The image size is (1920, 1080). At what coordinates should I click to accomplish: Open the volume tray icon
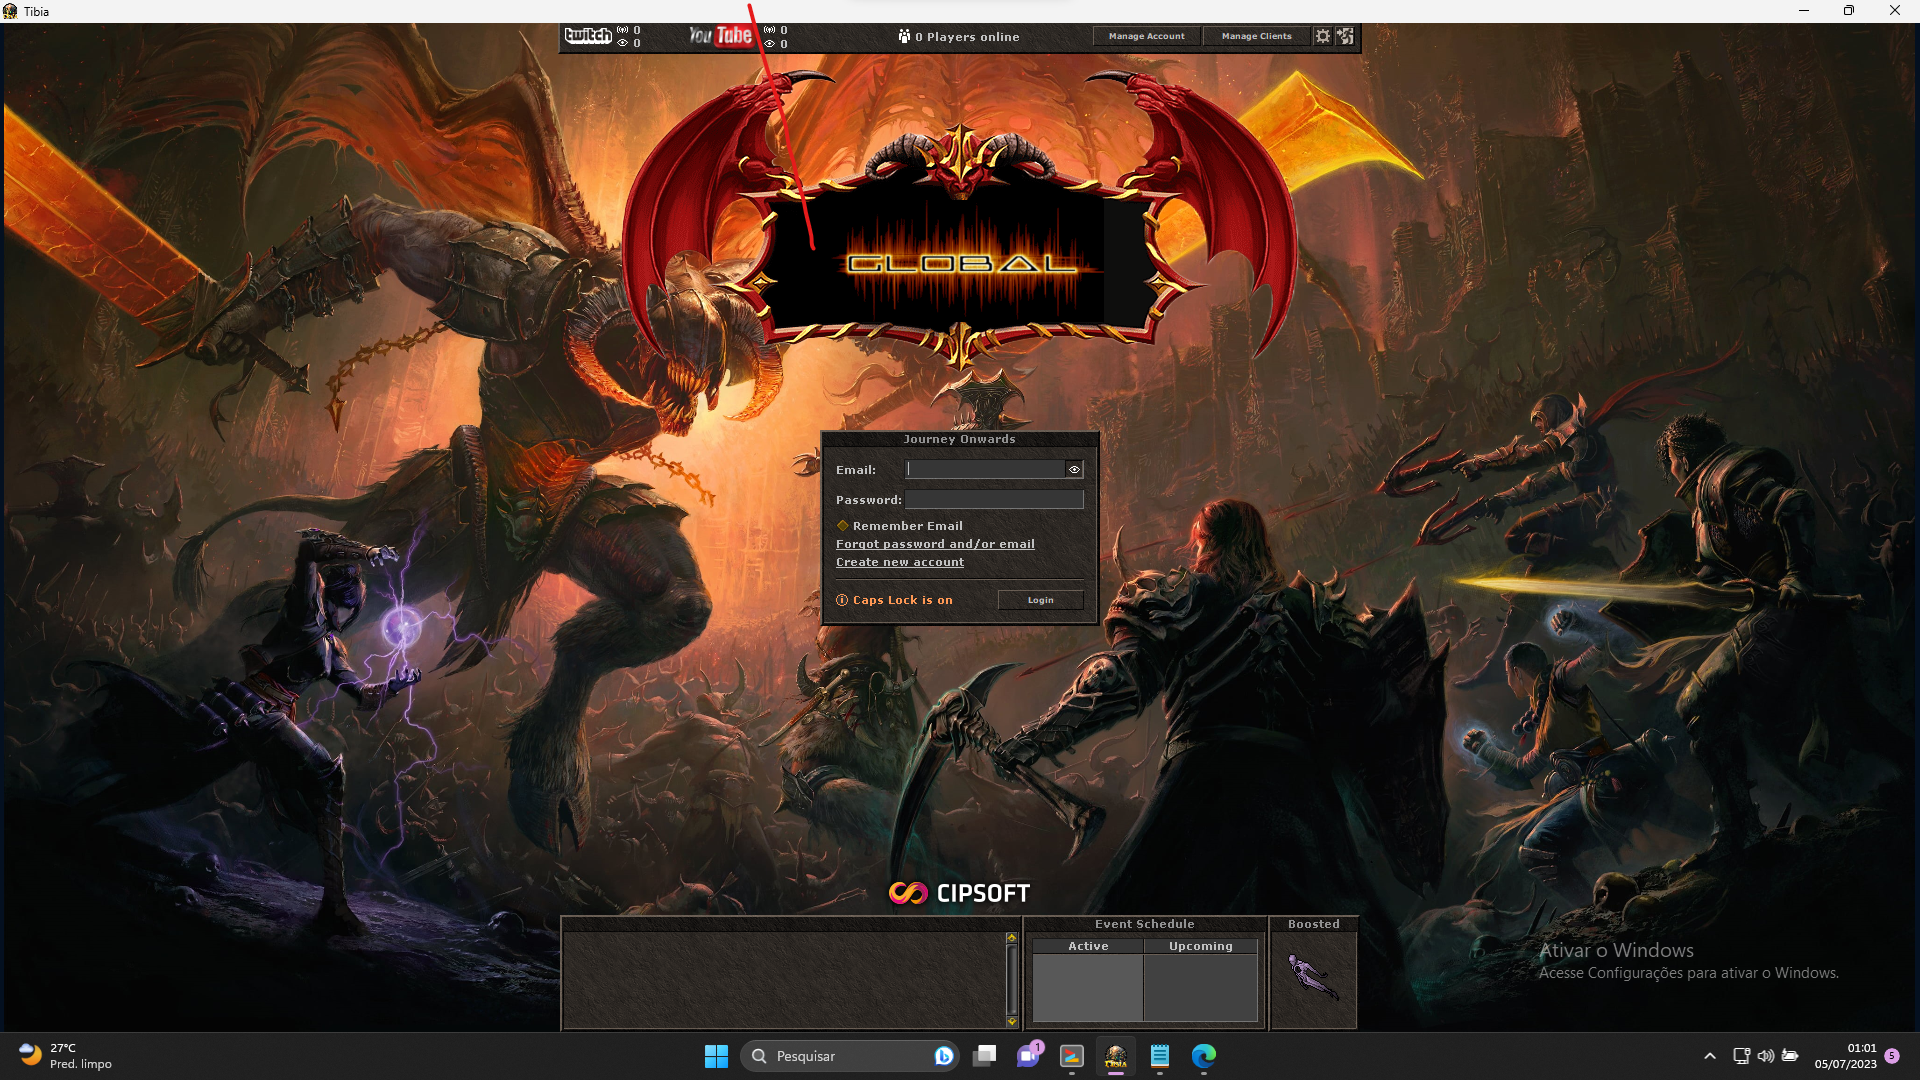(x=1766, y=1056)
